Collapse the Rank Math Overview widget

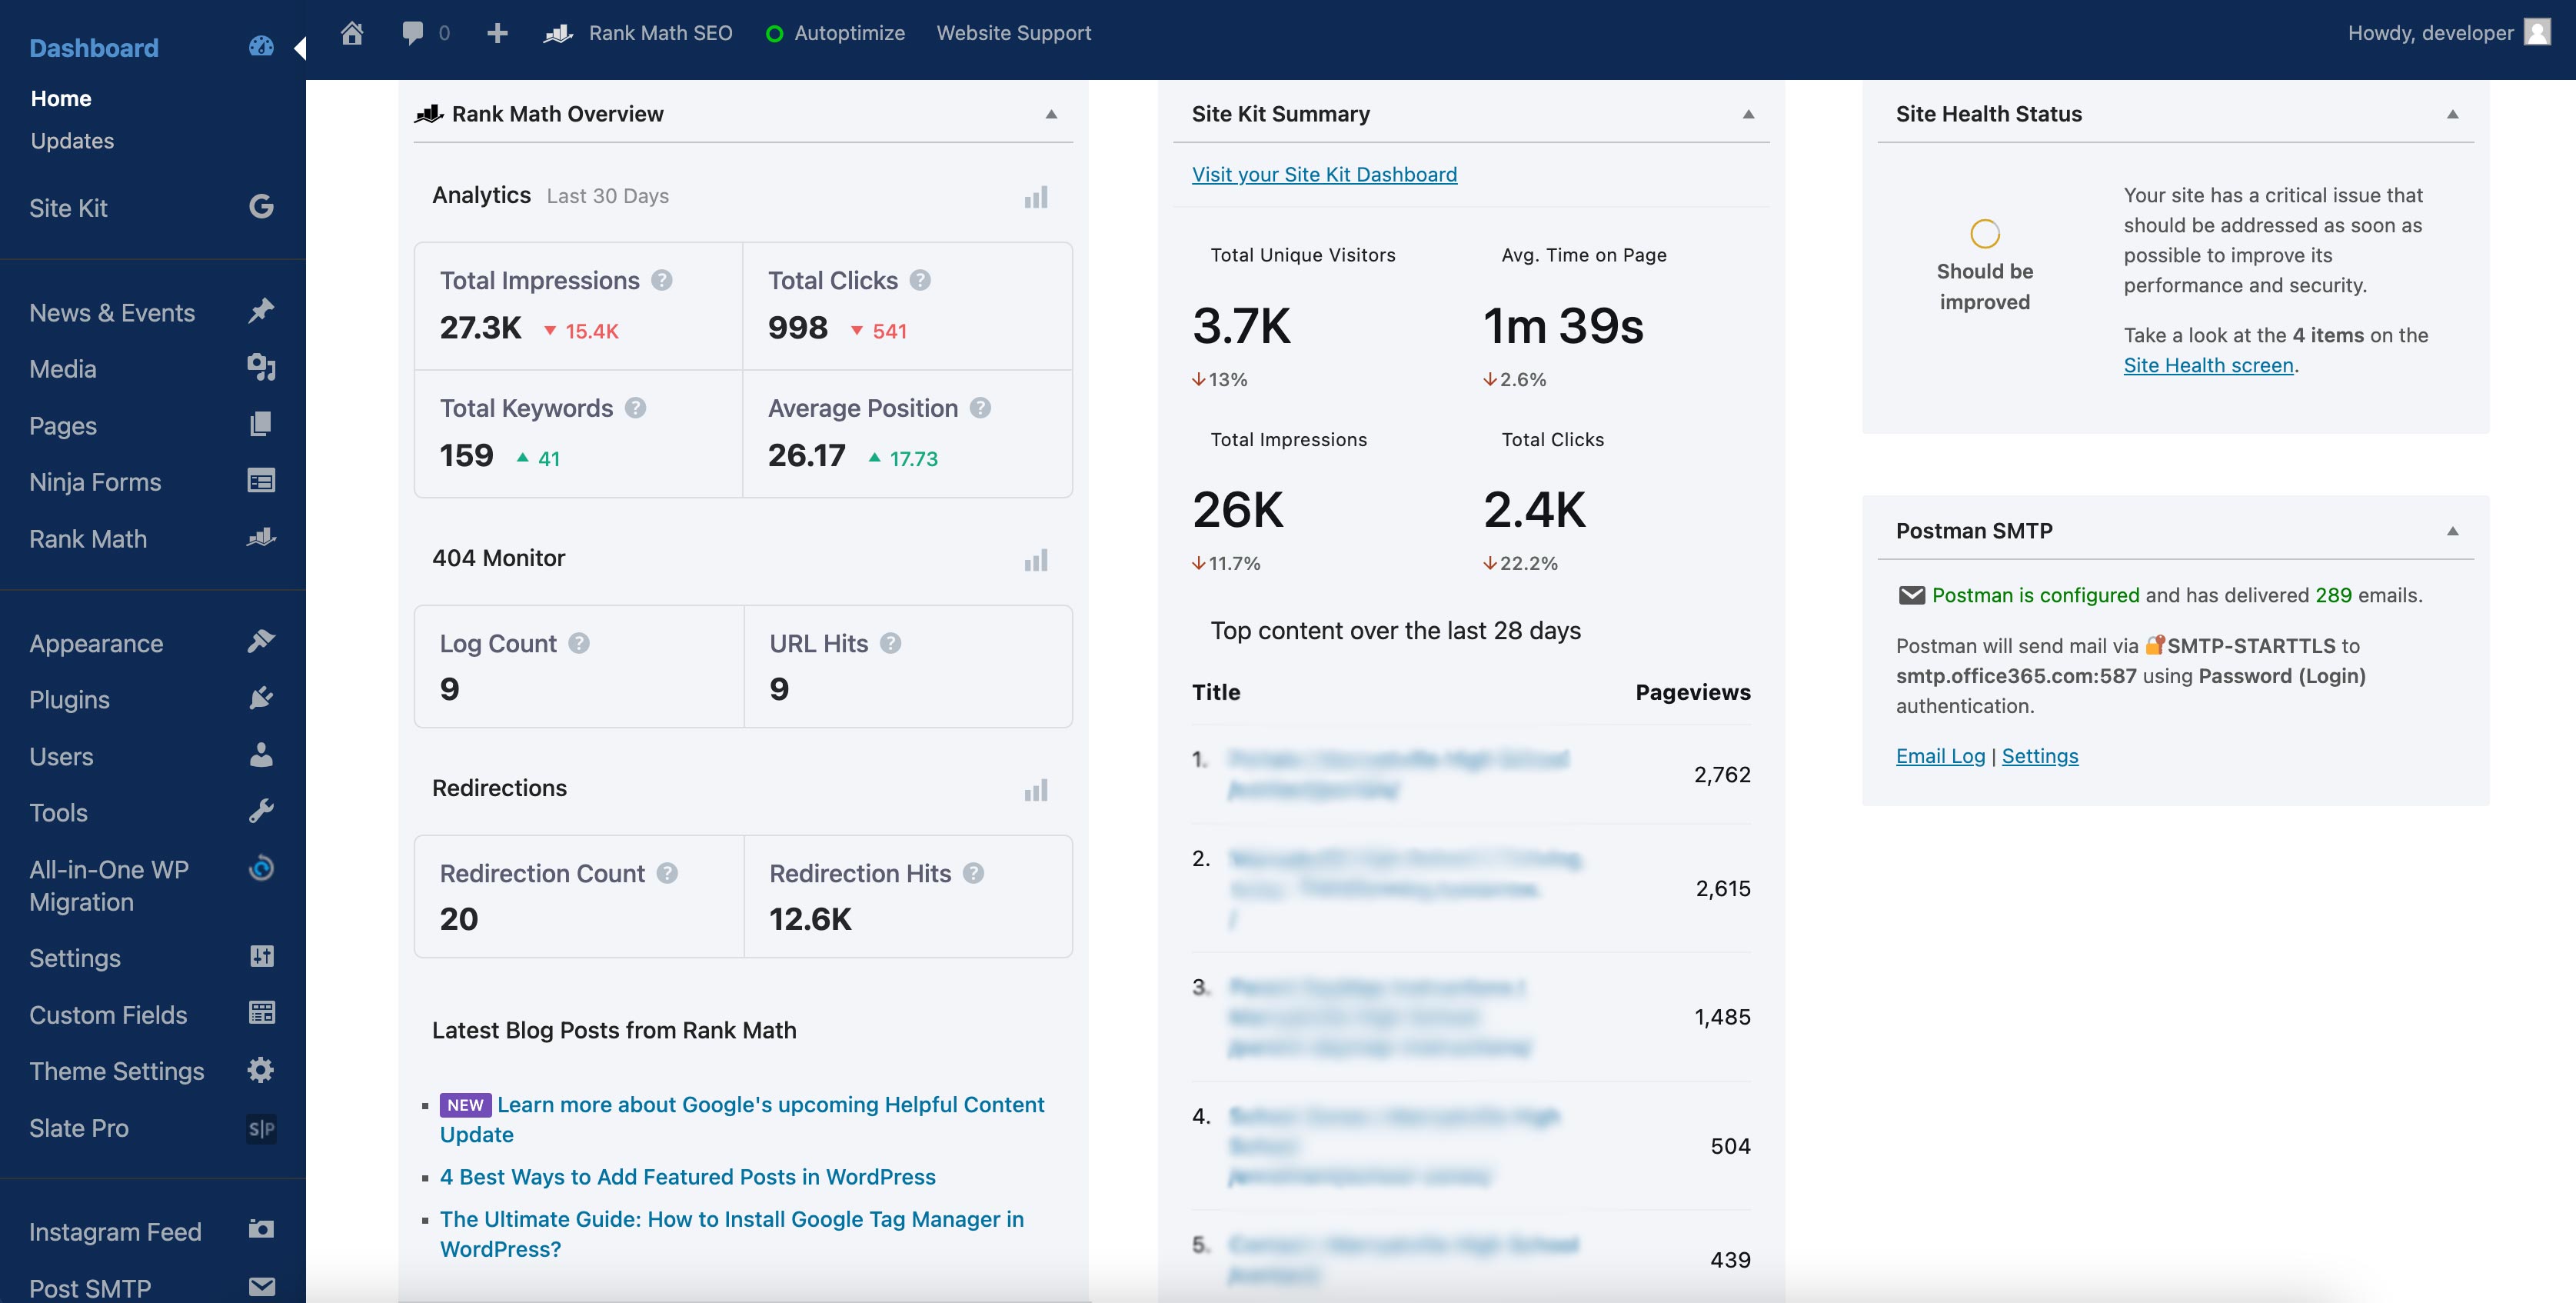[1051, 114]
